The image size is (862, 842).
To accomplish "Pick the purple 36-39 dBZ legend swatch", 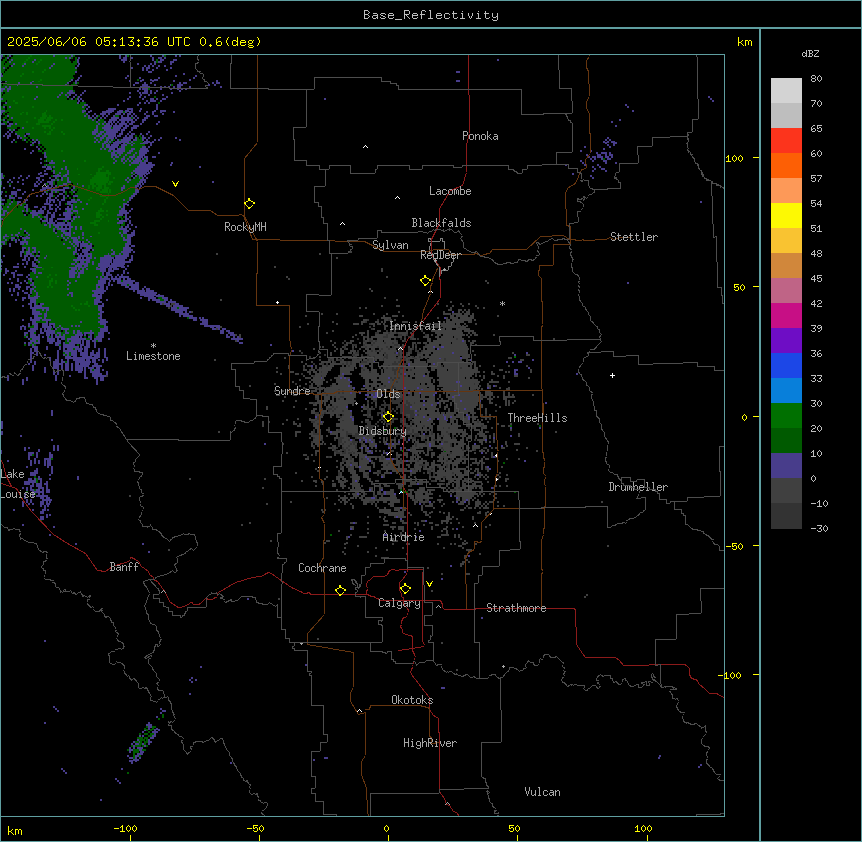I will pos(786,341).
